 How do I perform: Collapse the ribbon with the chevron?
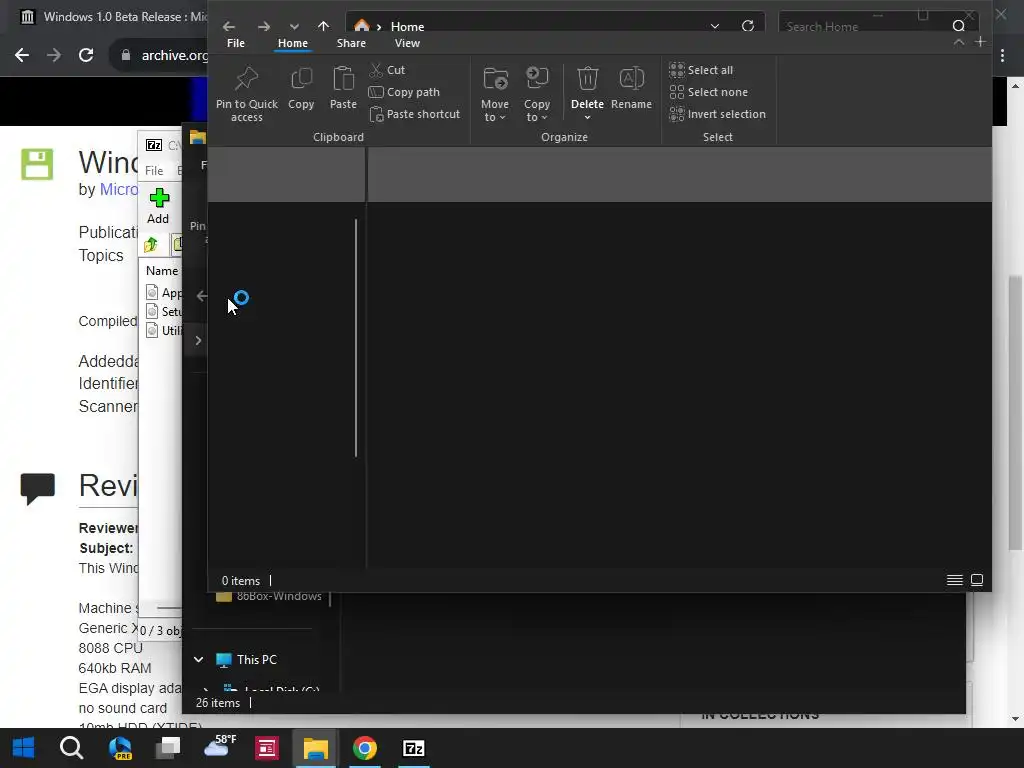(x=958, y=42)
